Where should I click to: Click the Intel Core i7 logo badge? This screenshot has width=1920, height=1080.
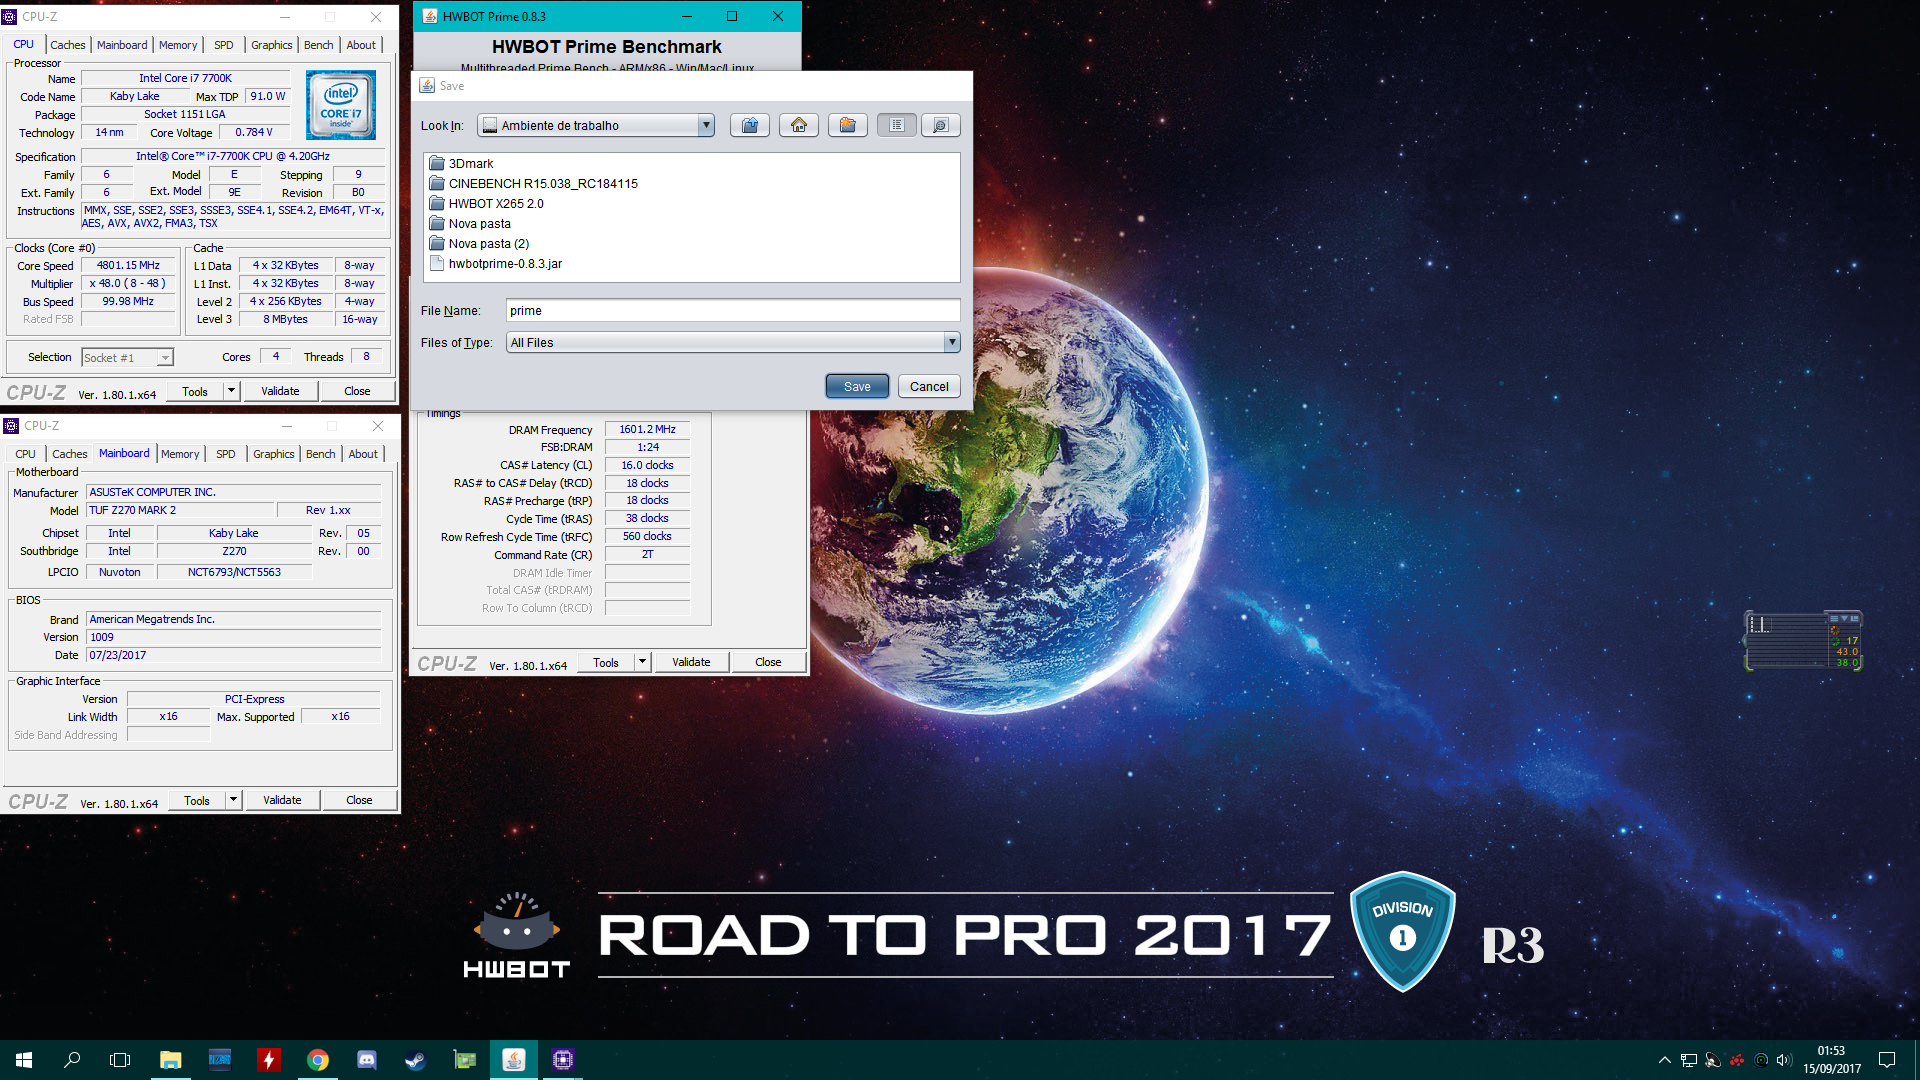point(341,105)
